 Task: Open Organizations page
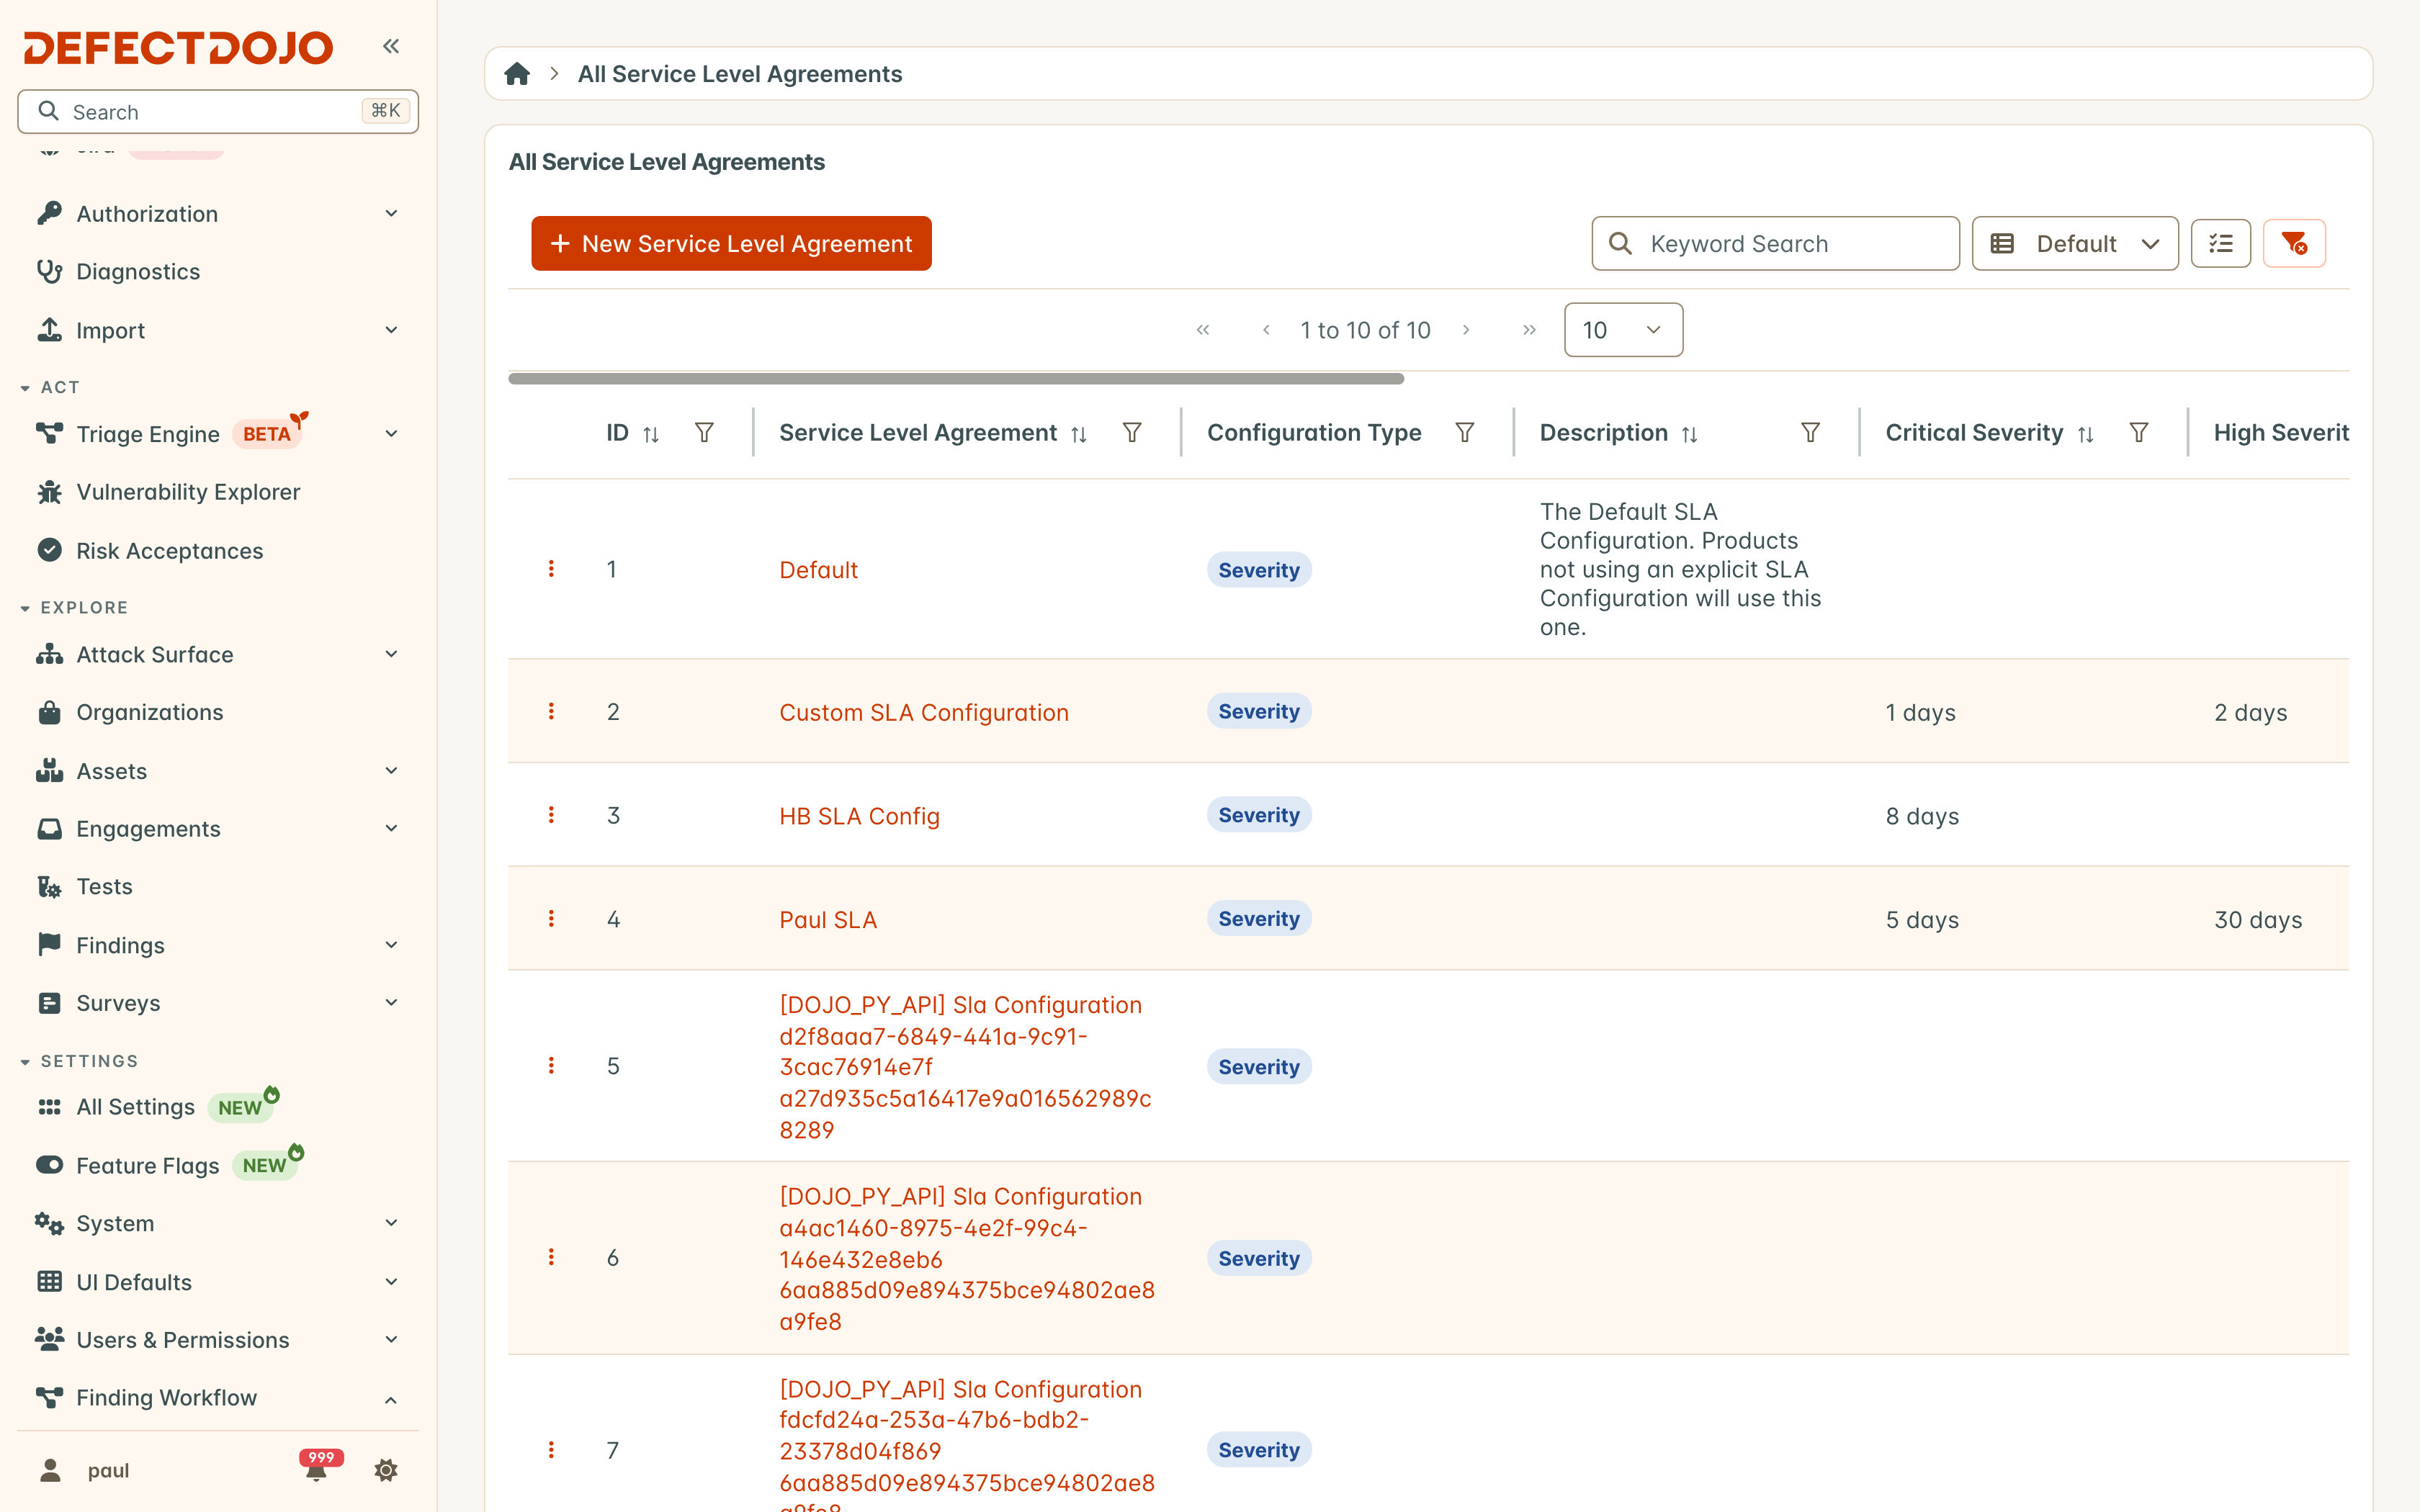tap(149, 712)
